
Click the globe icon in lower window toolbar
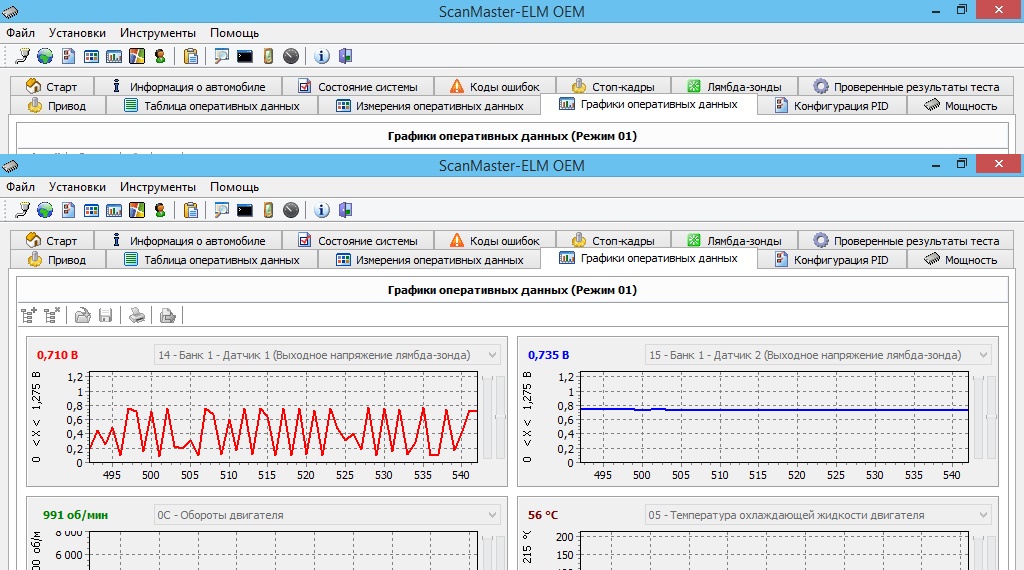pos(45,210)
